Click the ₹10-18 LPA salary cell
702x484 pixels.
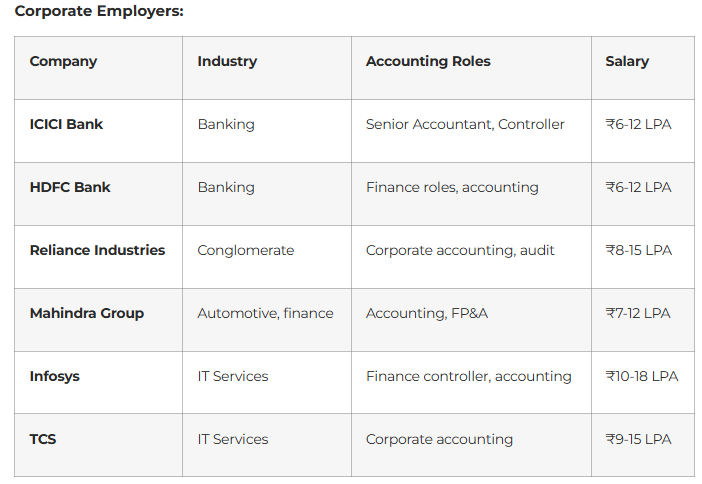tap(642, 376)
